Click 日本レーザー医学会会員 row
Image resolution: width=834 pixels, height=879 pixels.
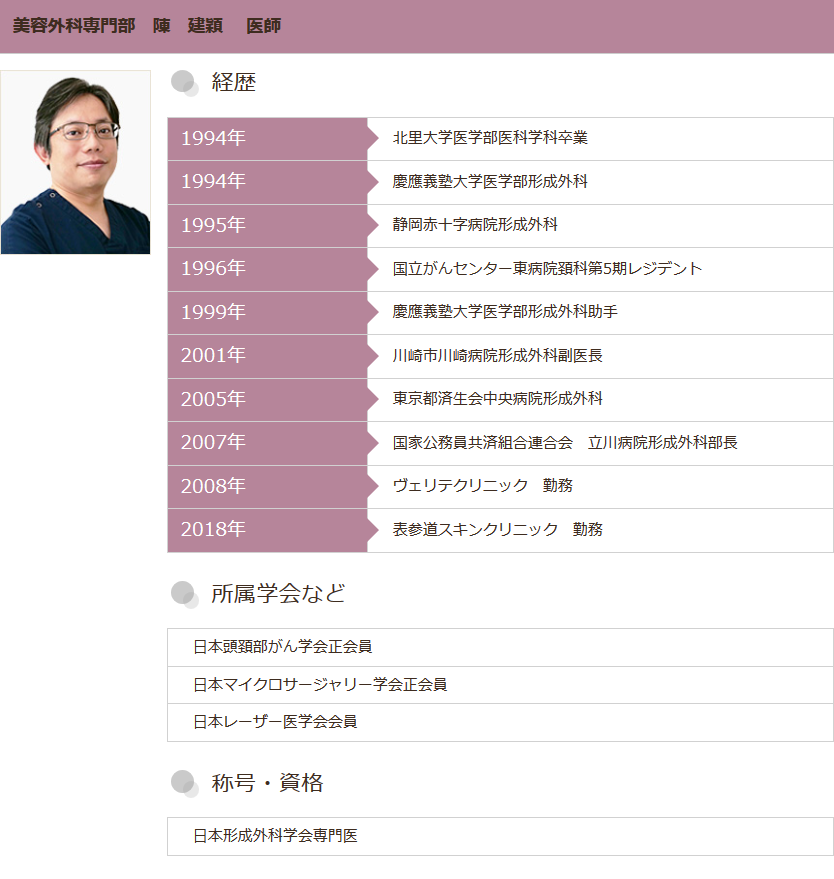coord(275,721)
